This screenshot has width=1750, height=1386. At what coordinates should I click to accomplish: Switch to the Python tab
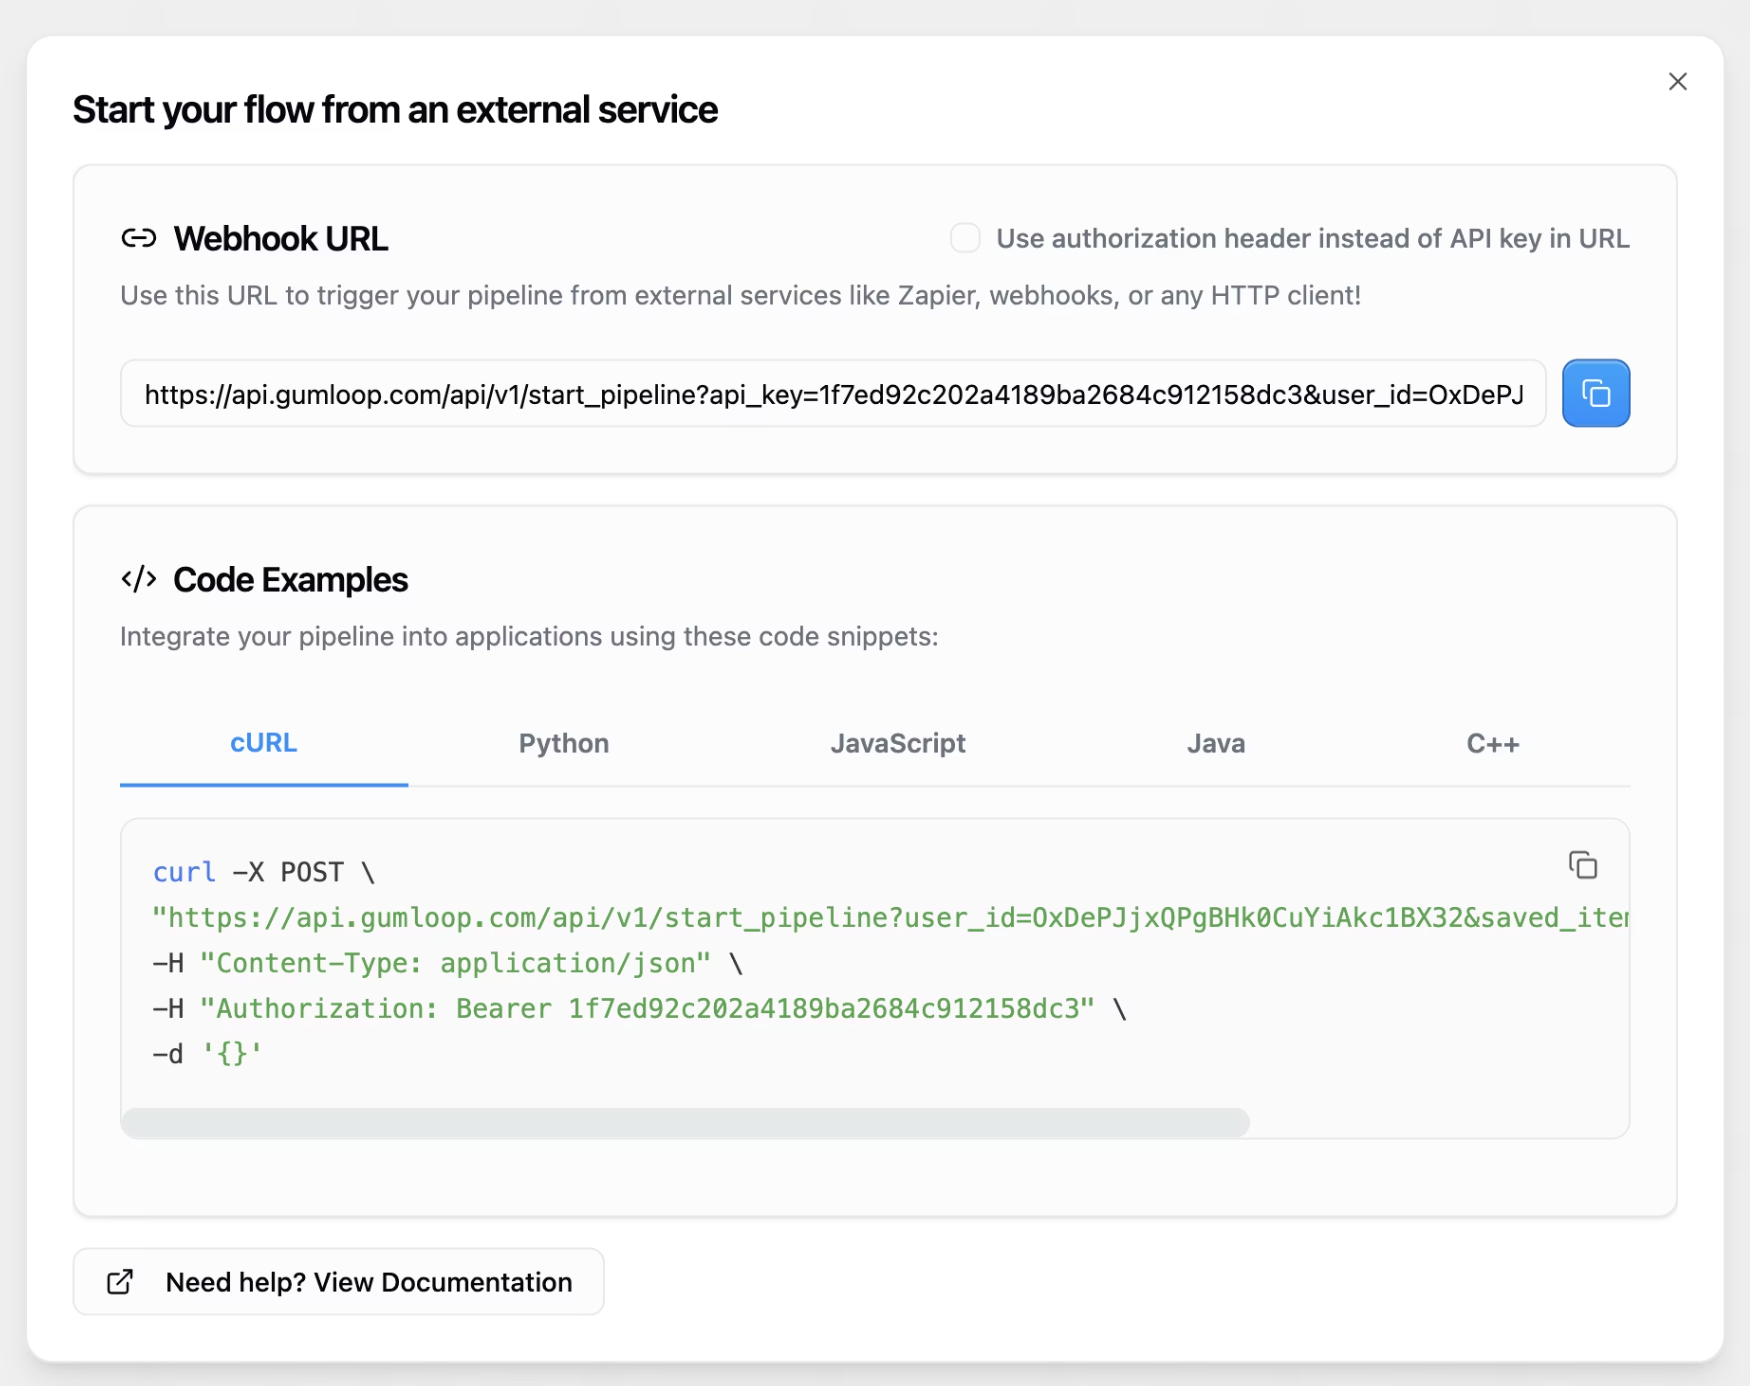coord(563,744)
